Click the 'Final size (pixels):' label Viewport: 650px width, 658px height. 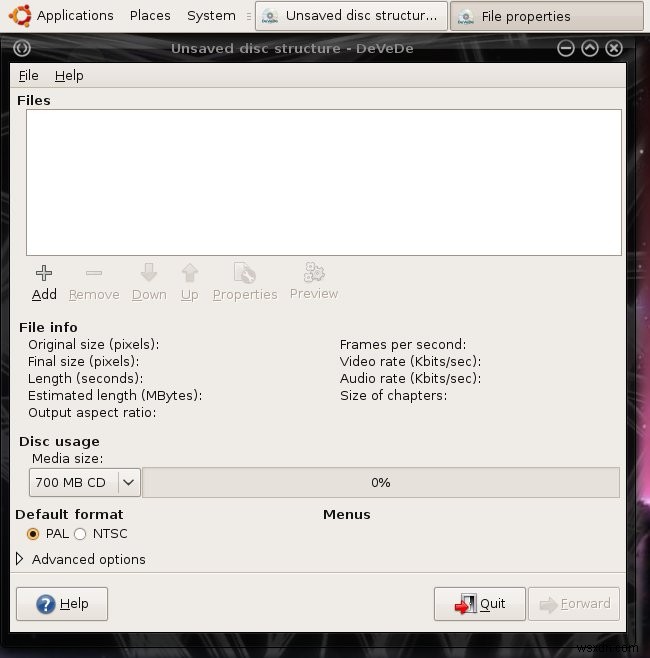[x=84, y=362]
